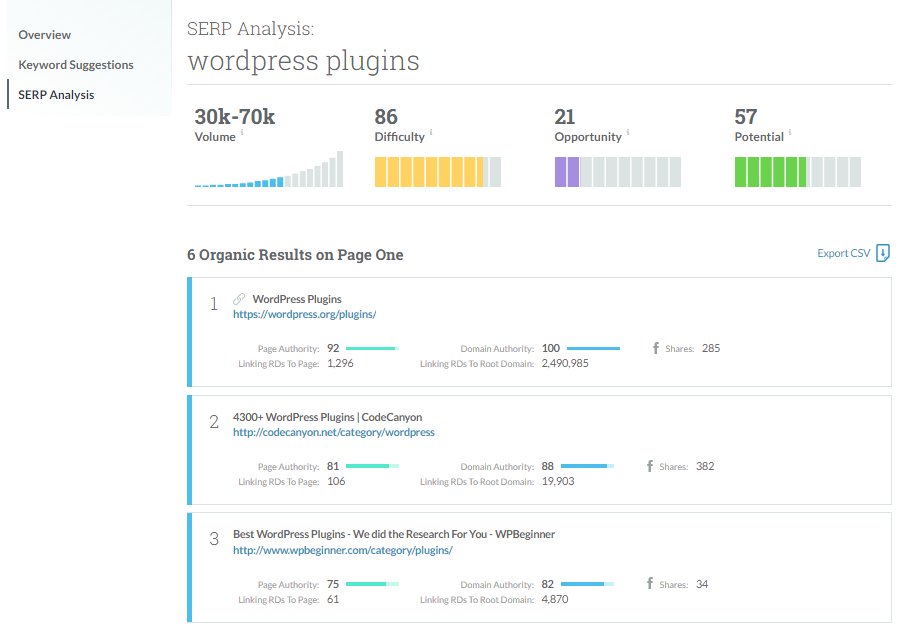Click Page Authority bar for wordpress.org
The image size is (899, 626).
pos(373,349)
